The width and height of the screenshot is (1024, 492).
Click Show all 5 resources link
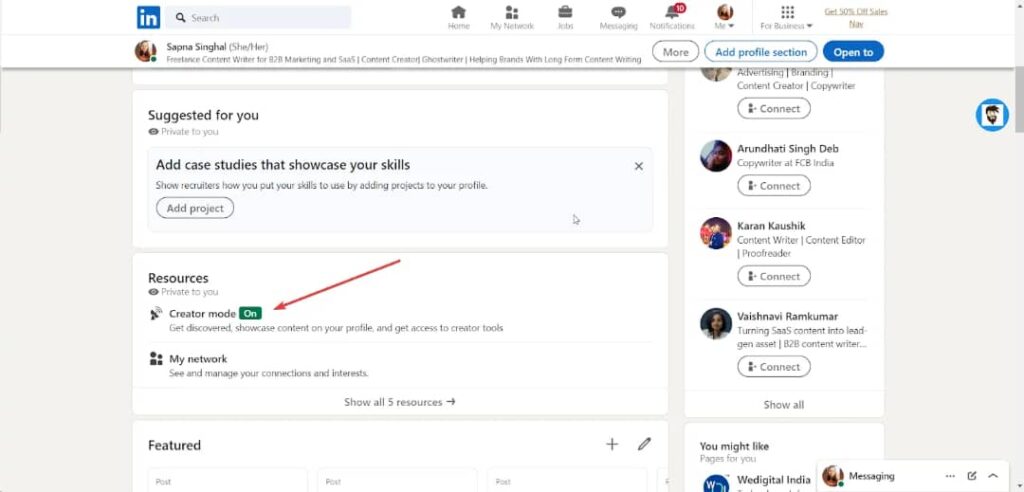[x=400, y=402]
